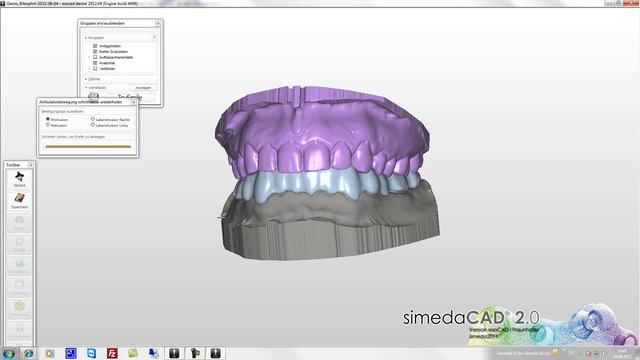640x360 pixels.
Task: Select the Laterotrusion Links radio button
Action: tap(93, 125)
